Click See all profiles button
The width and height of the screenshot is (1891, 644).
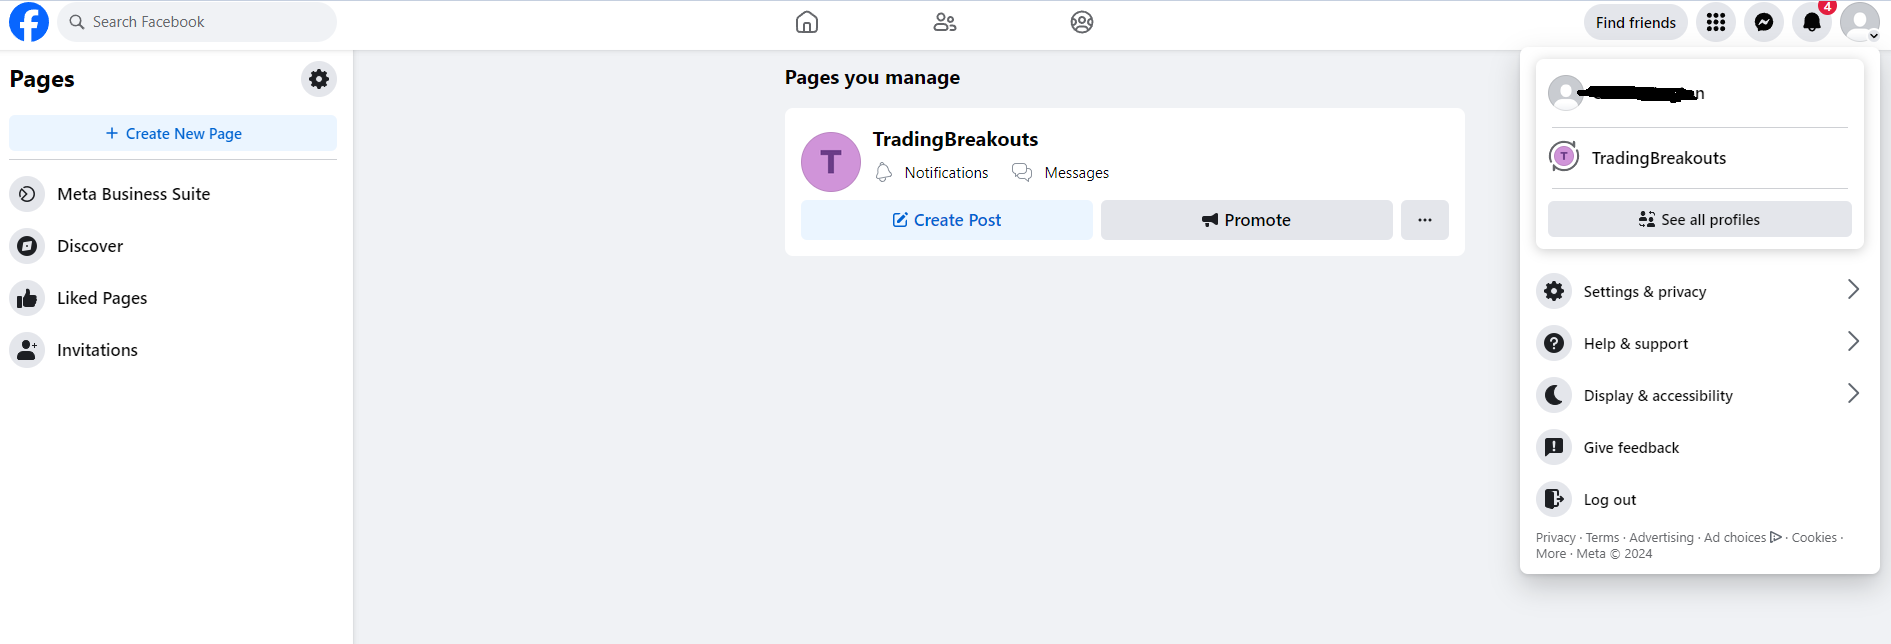point(1700,219)
